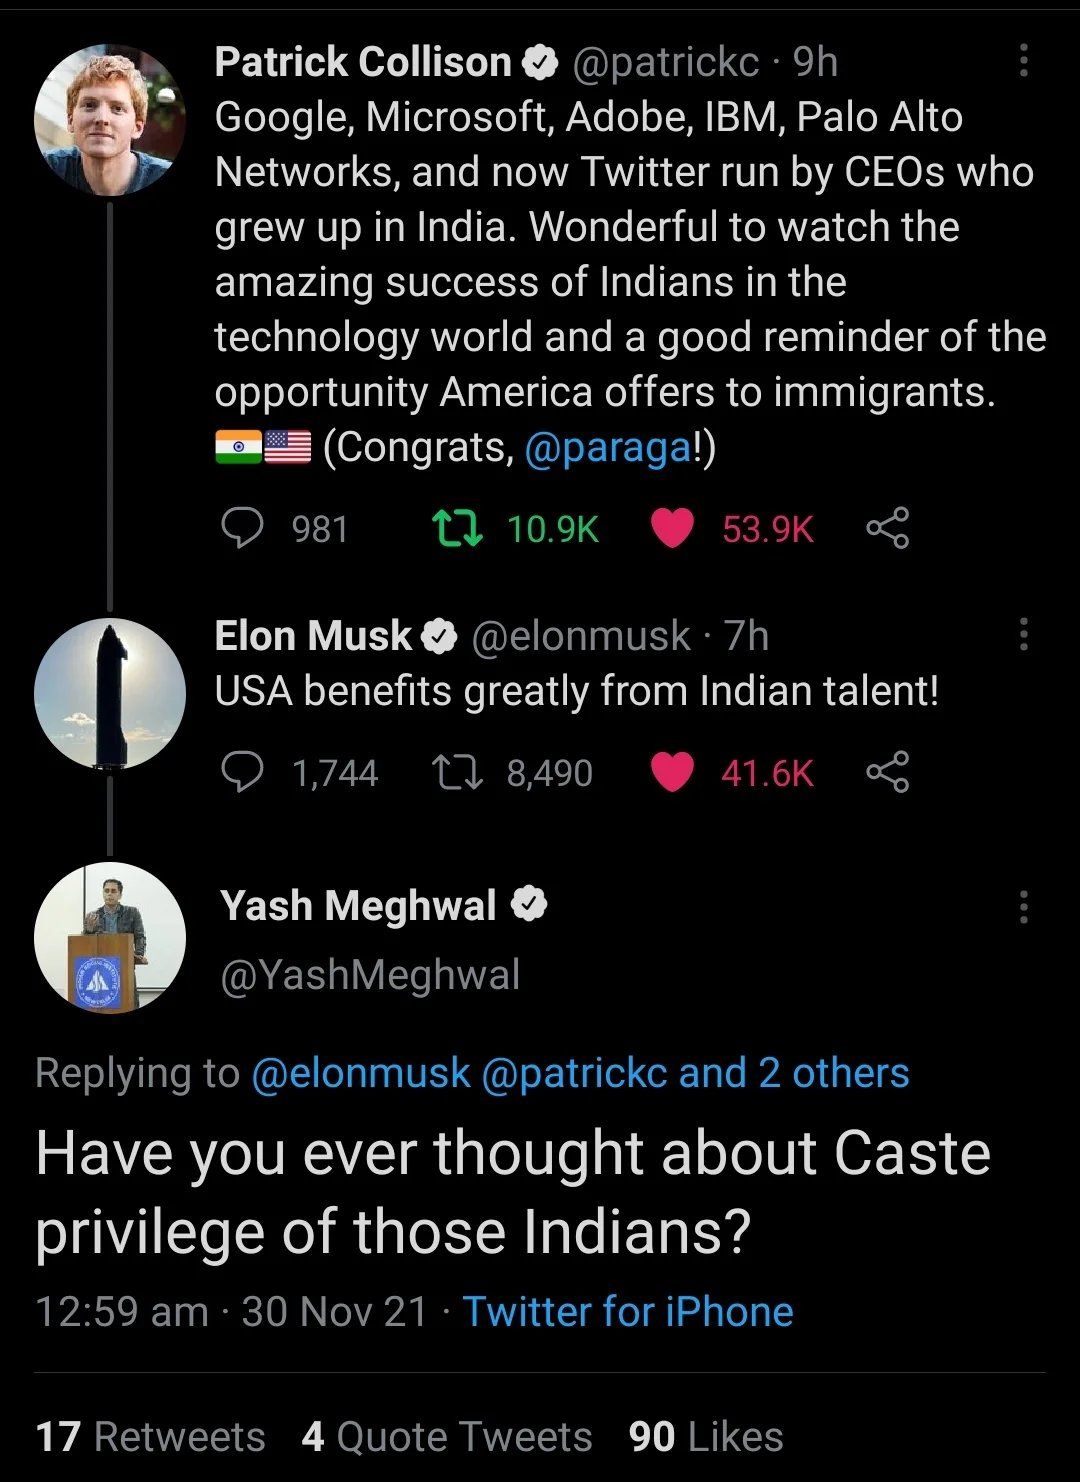Reply to Elon Musk's tweet
Image resolution: width=1080 pixels, height=1482 pixels.
pos(242,772)
